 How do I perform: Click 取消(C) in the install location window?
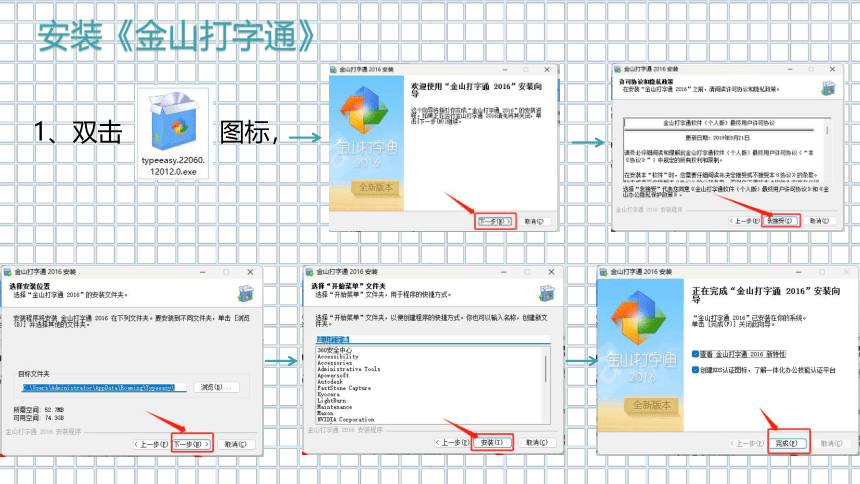236,444
